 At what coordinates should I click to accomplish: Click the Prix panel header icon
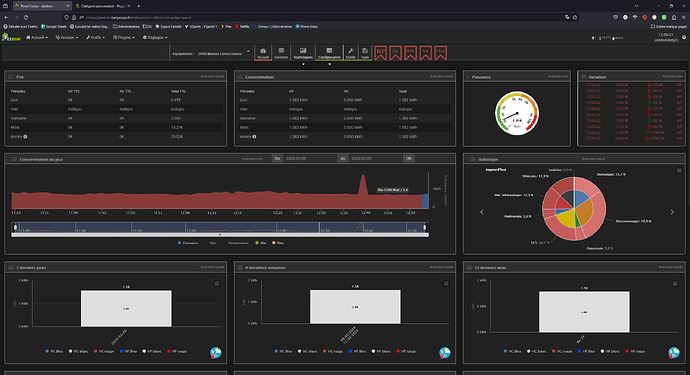point(11,77)
